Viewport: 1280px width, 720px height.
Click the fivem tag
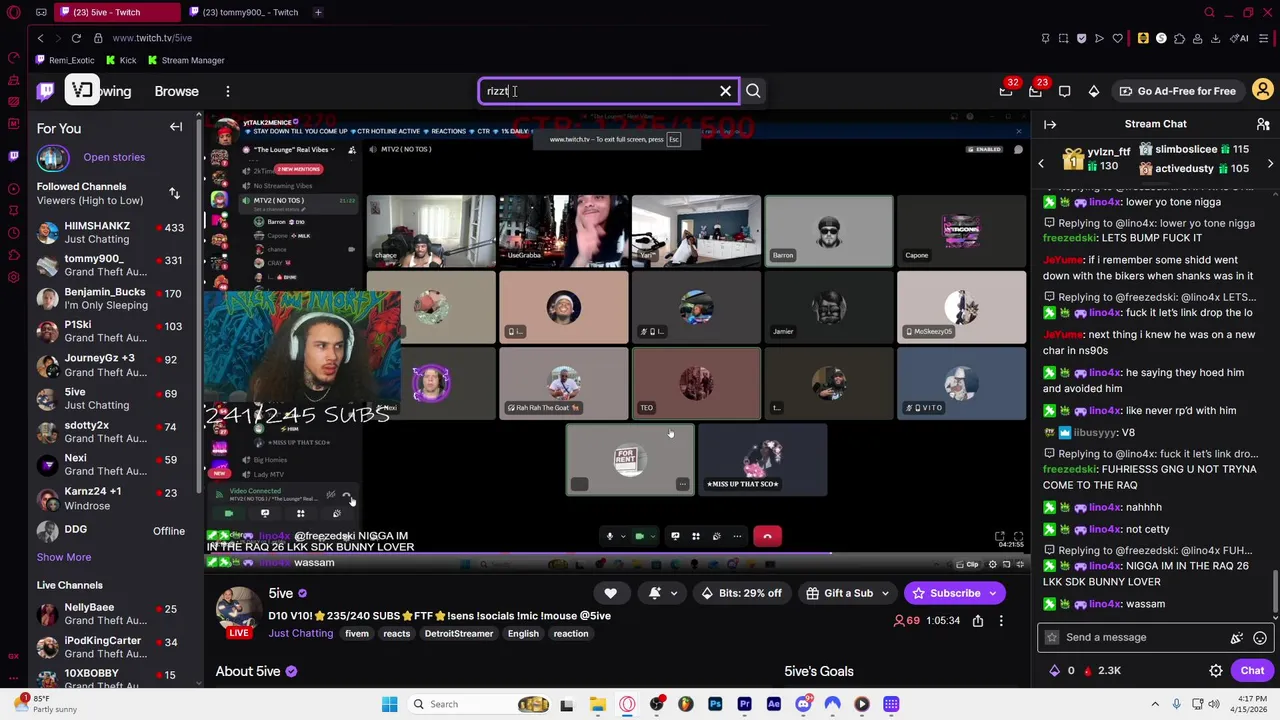pos(357,633)
